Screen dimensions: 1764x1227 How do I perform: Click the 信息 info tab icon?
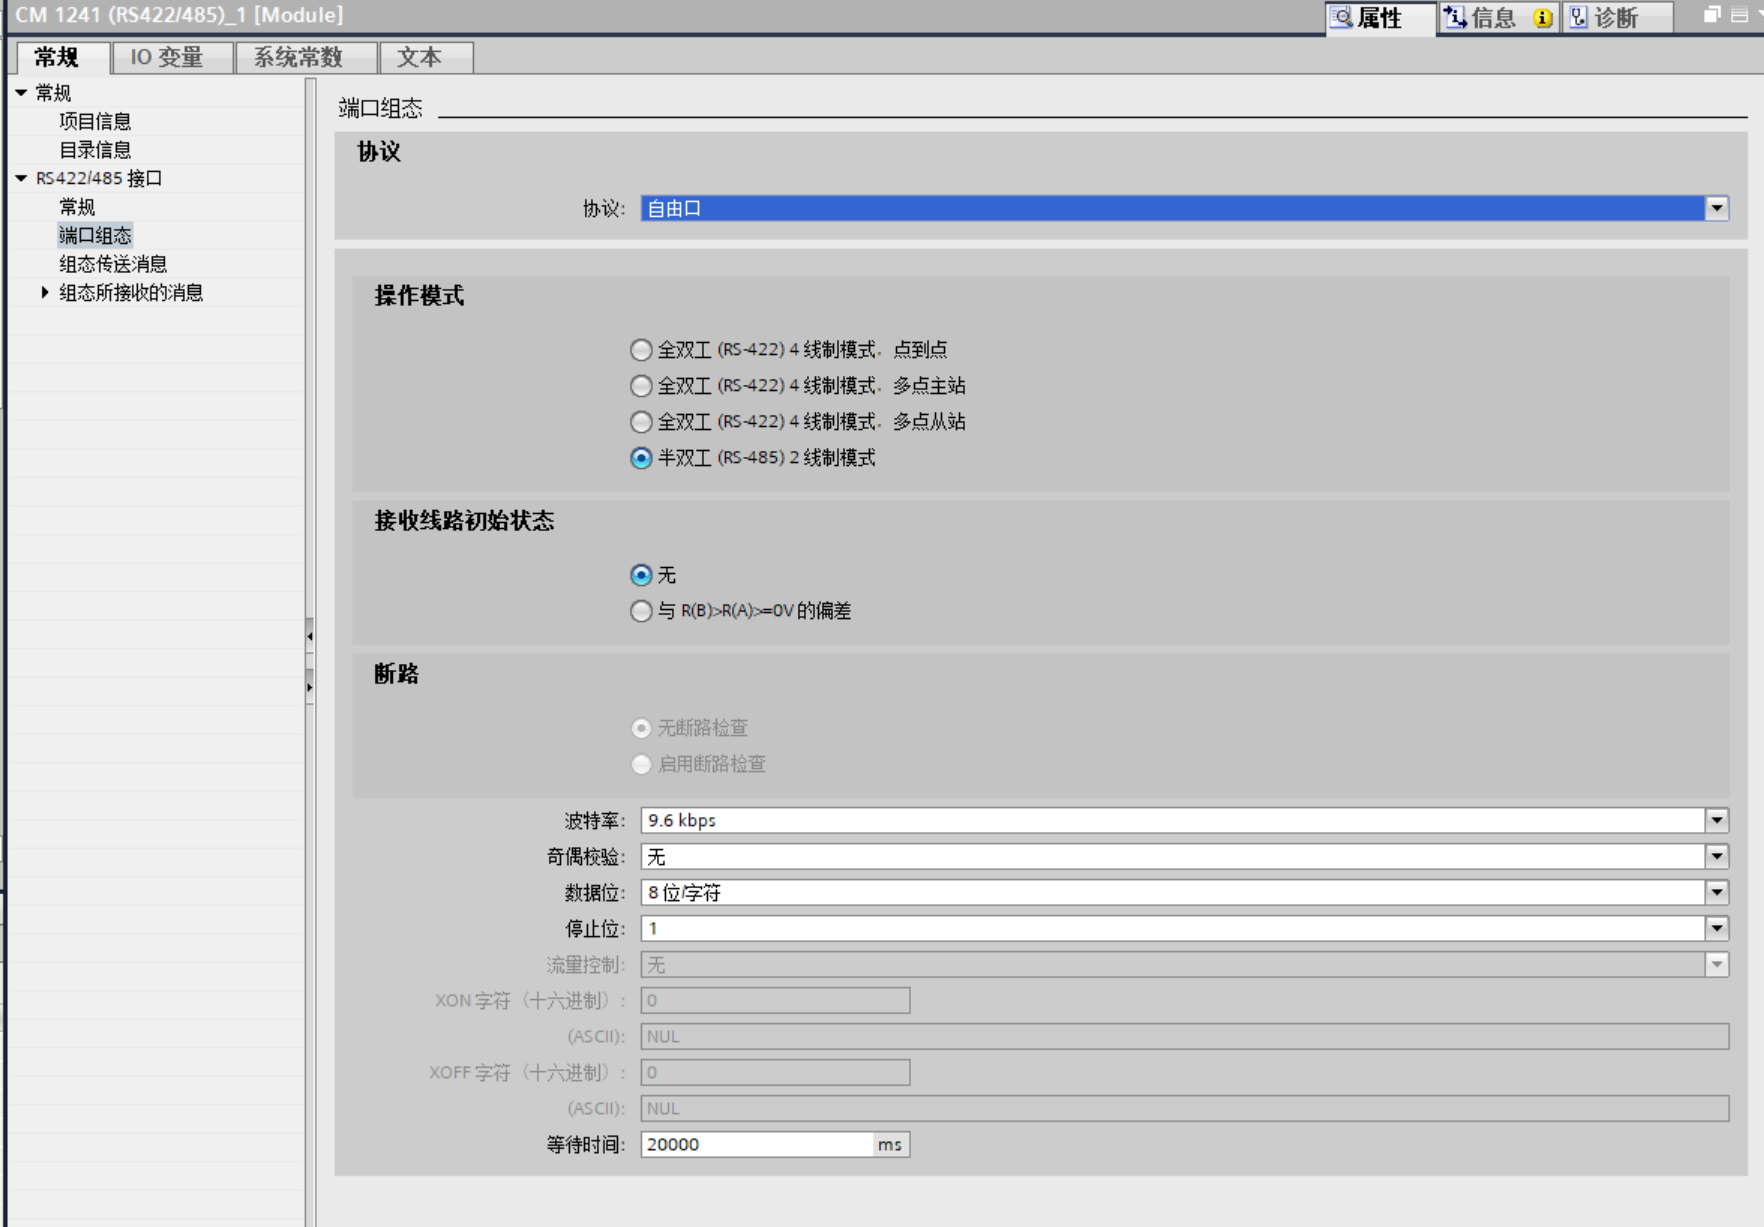coord(1455,17)
